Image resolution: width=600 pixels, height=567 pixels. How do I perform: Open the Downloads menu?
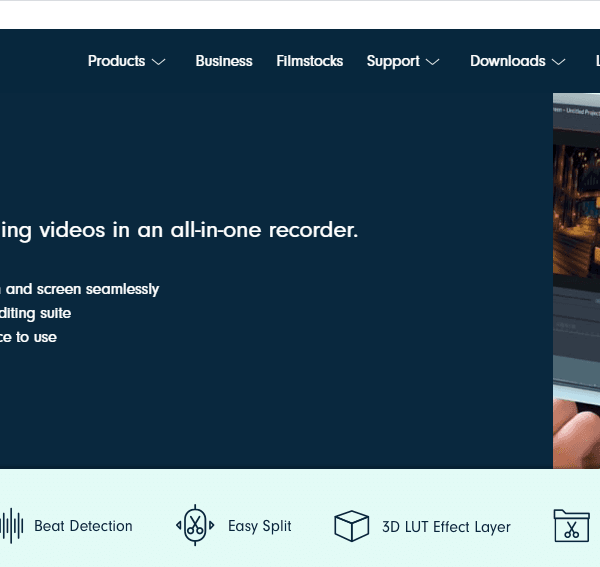508,61
